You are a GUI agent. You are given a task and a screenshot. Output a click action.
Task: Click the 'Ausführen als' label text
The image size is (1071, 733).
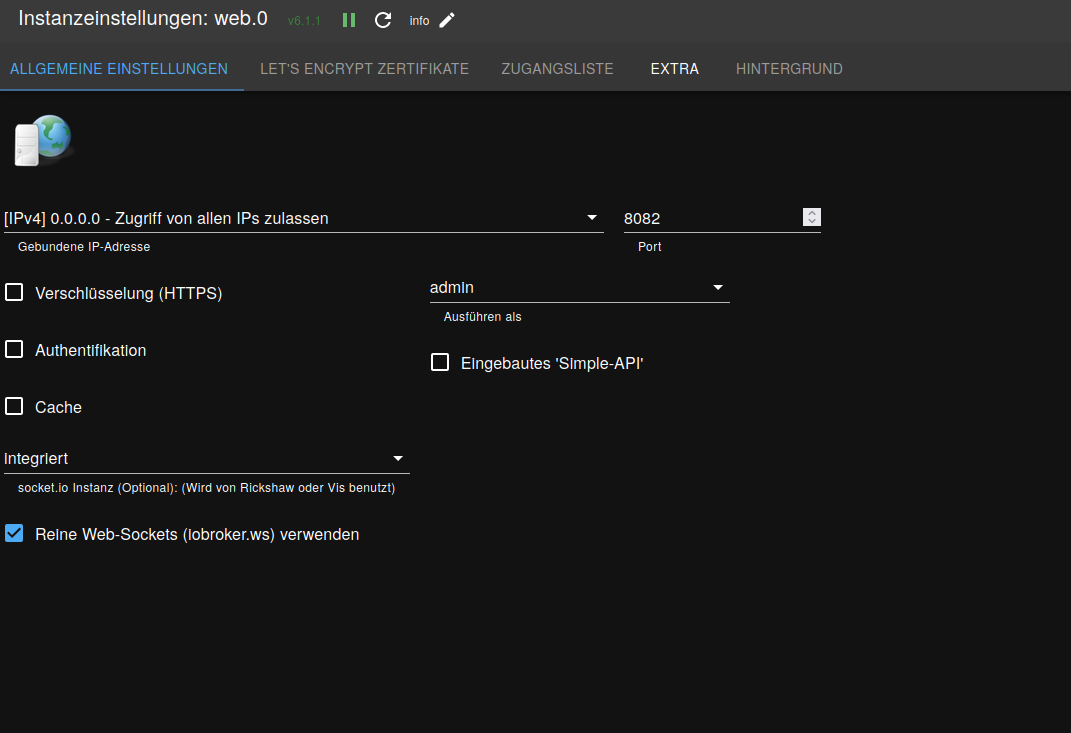[482, 317]
